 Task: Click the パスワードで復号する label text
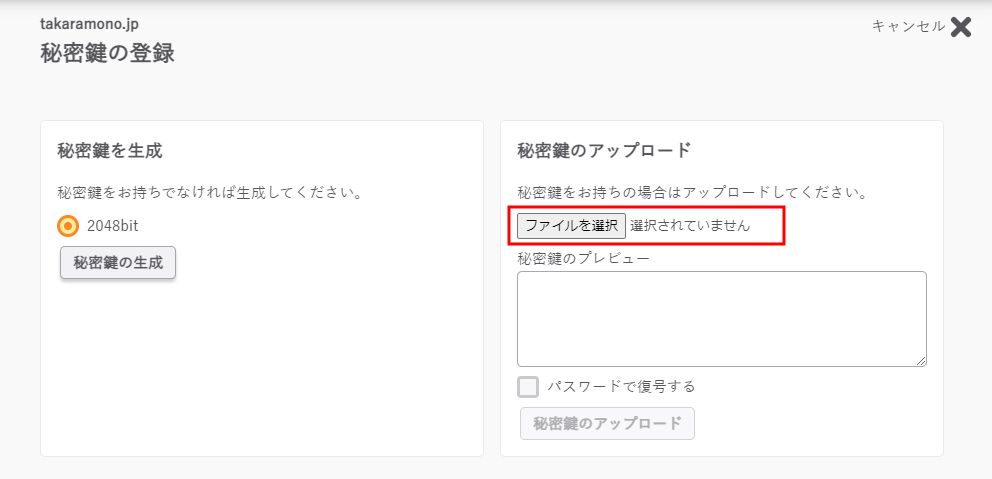620,387
